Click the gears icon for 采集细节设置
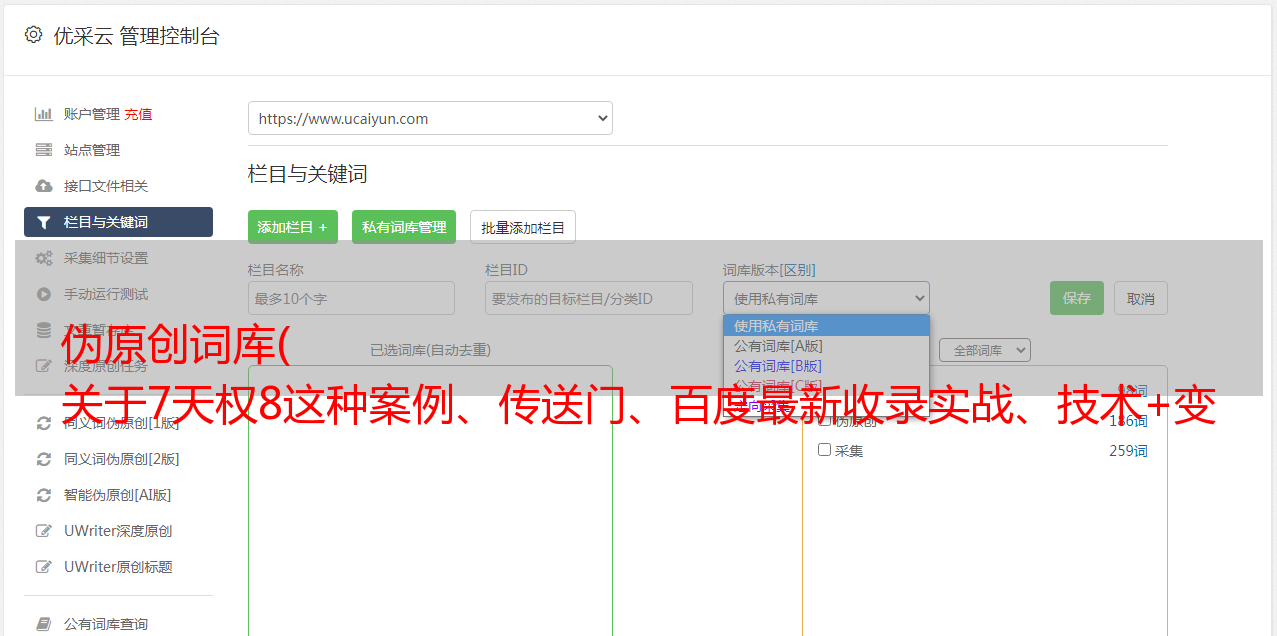 pos(44,258)
